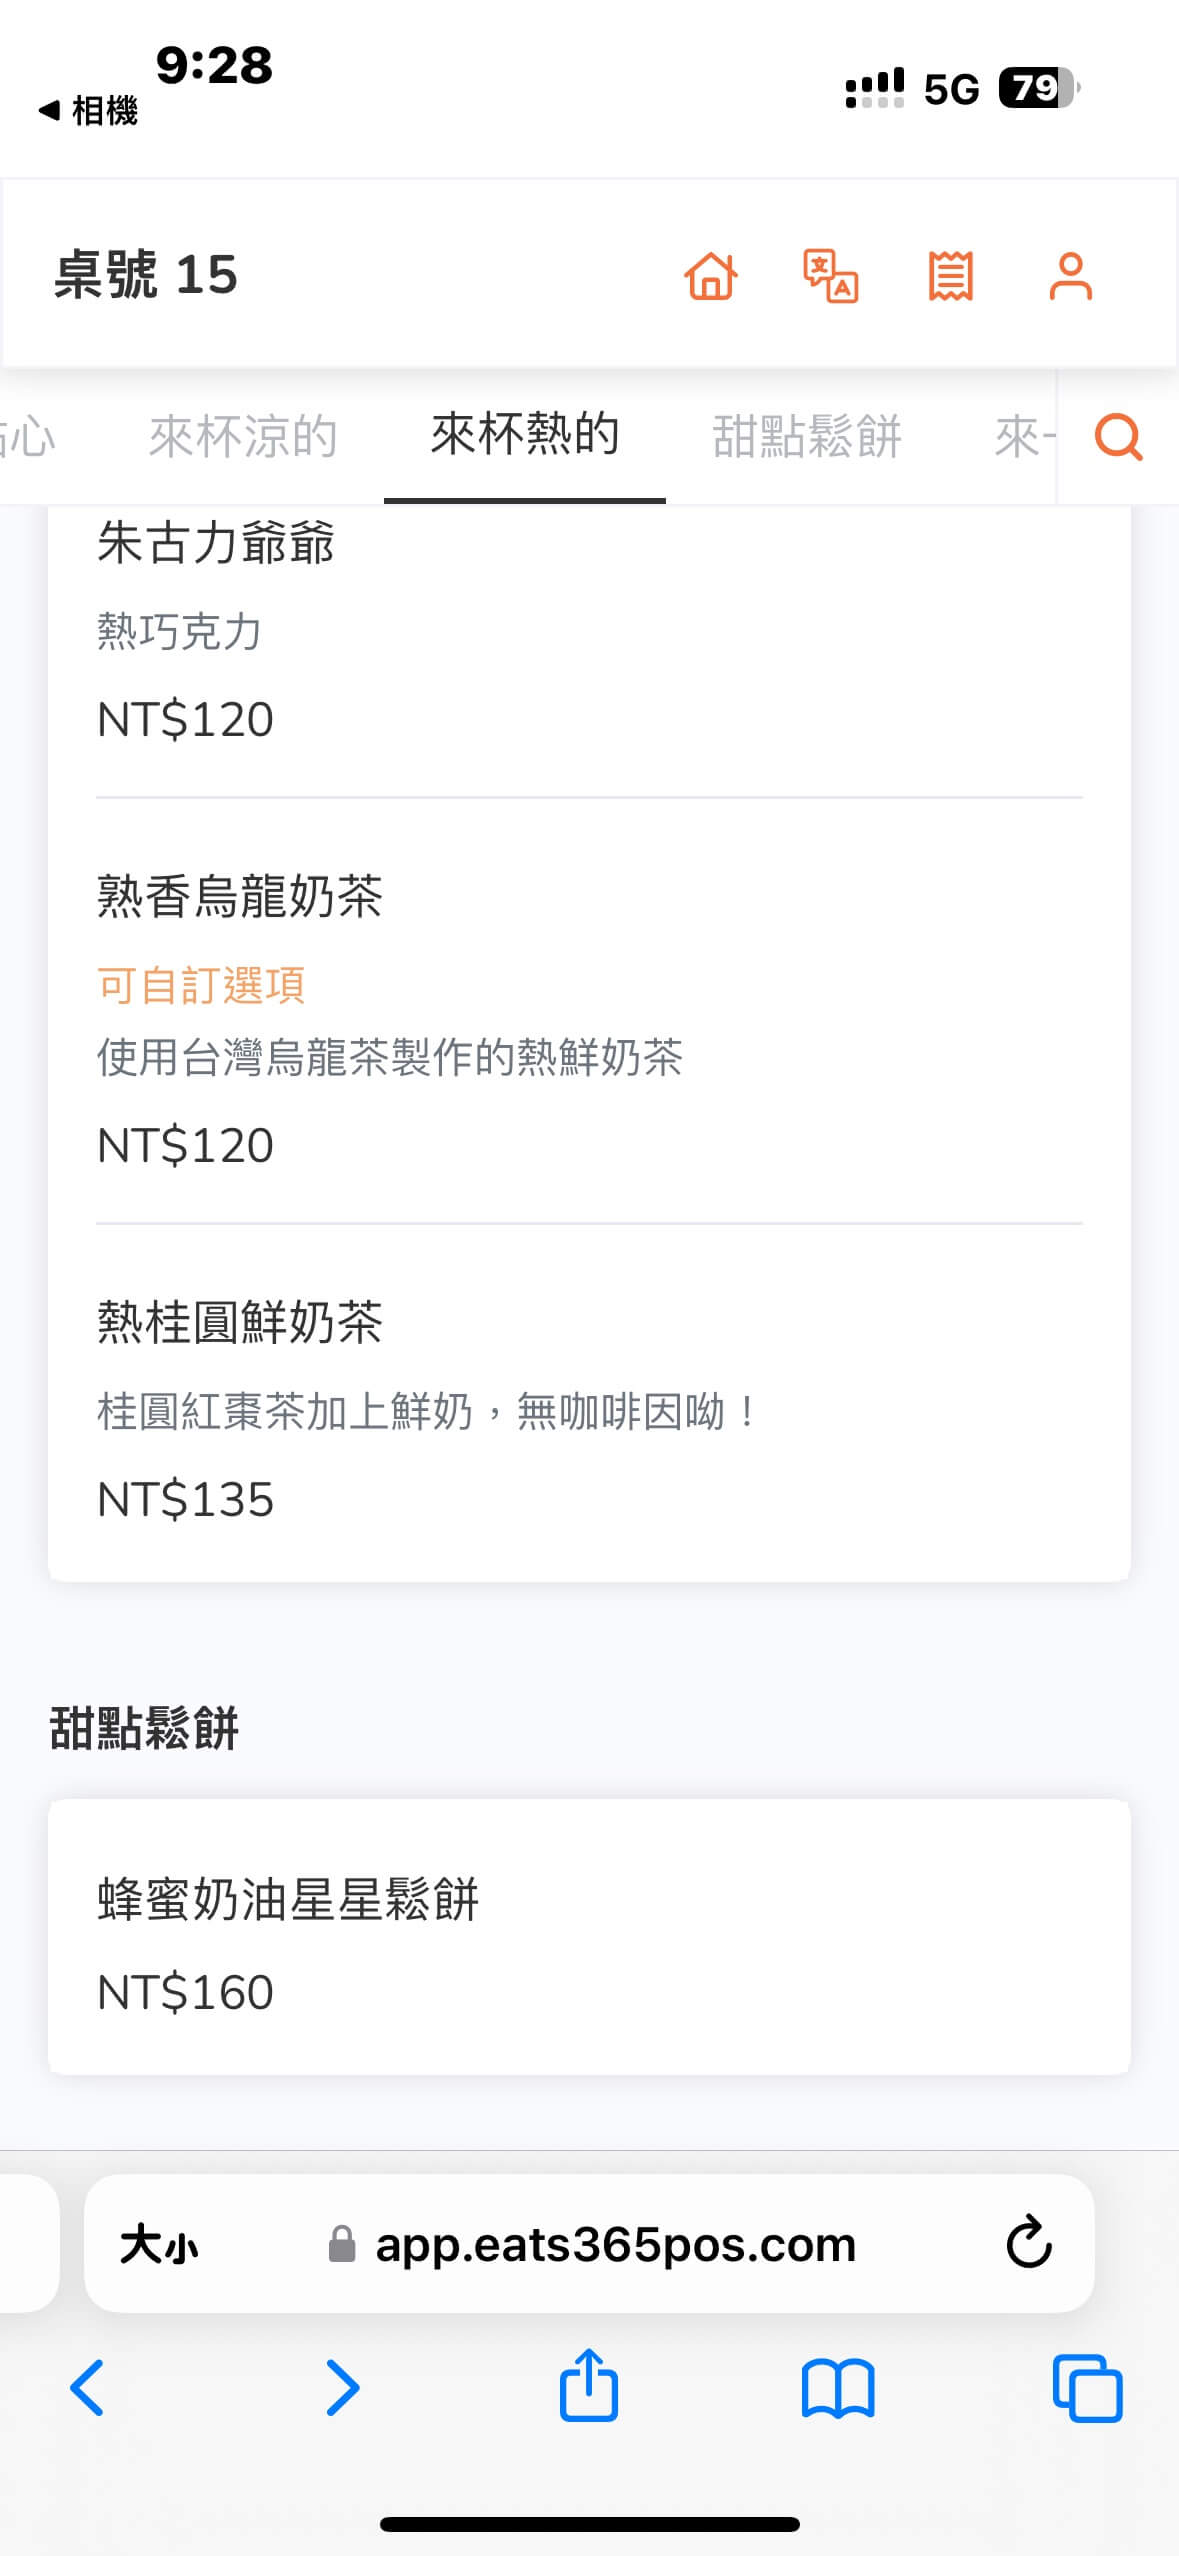Open Safari page size 大小 menu
1179x2556 pixels.
[159, 2245]
